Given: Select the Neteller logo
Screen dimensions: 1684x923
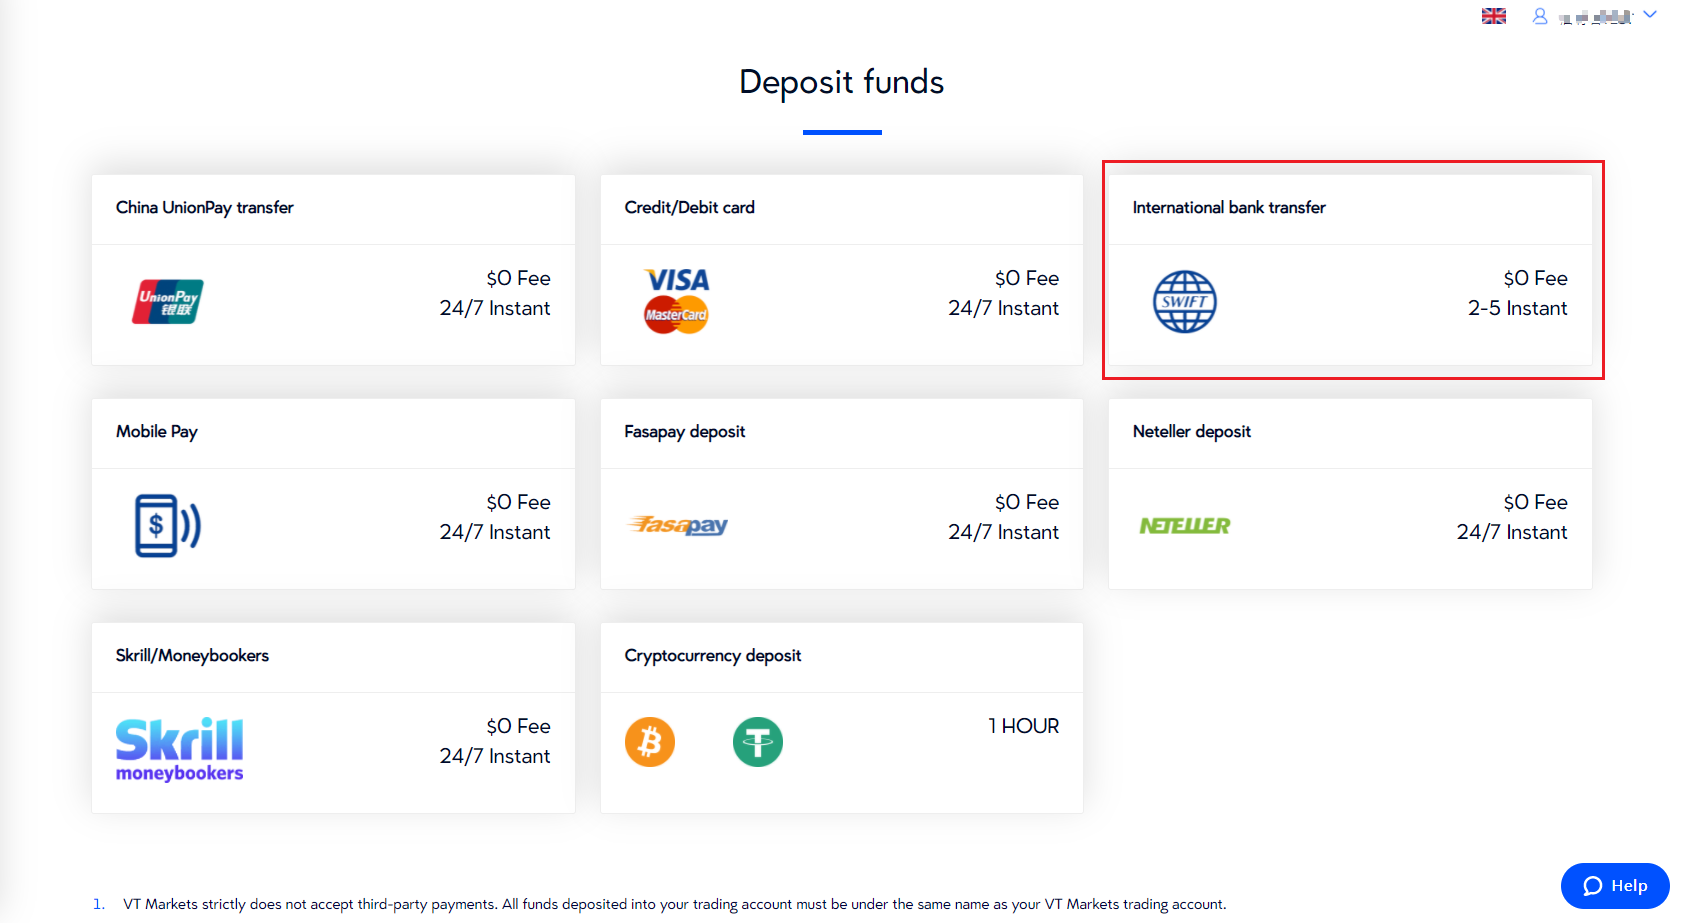Looking at the screenshot, I should [1185, 525].
